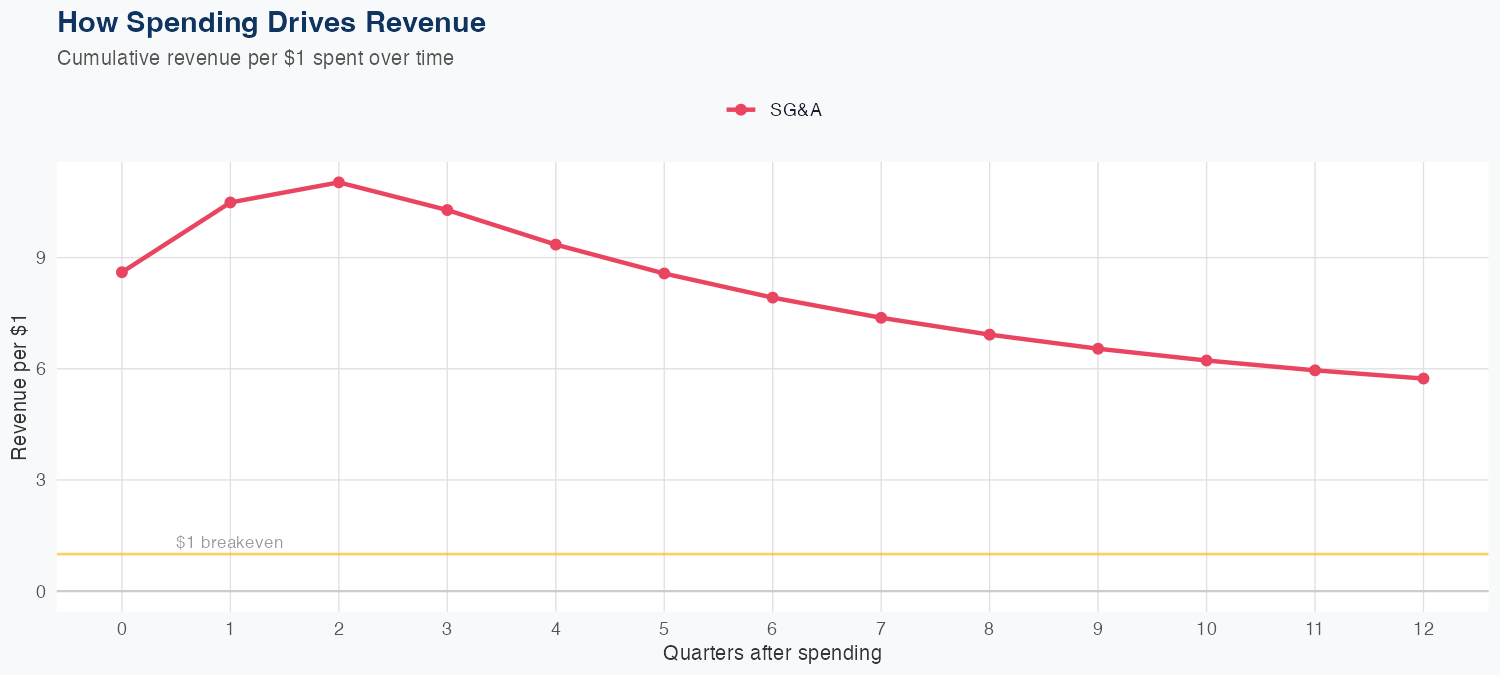Image resolution: width=1500 pixels, height=675 pixels.
Task: Select the peak data point at quarter 2
Action: pos(339,182)
